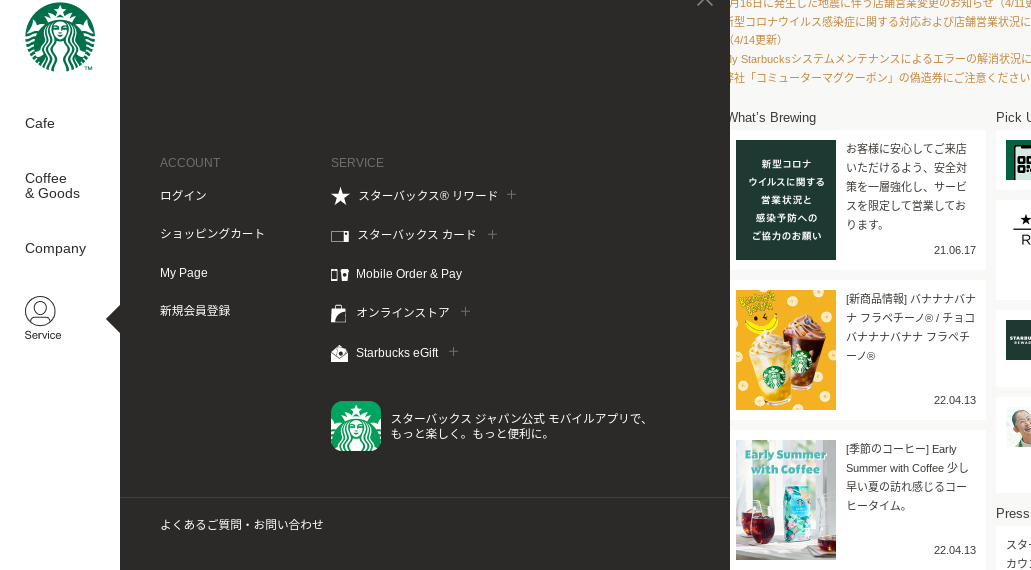Open オンラインストア link

coord(403,313)
